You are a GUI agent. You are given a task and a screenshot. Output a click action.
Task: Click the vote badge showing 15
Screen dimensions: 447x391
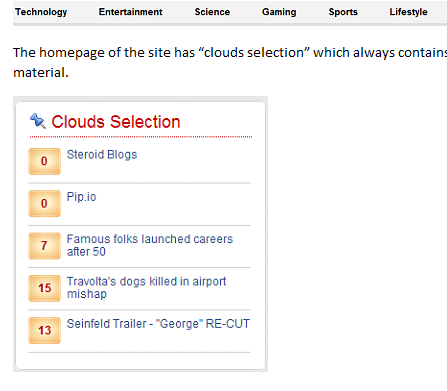44,288
